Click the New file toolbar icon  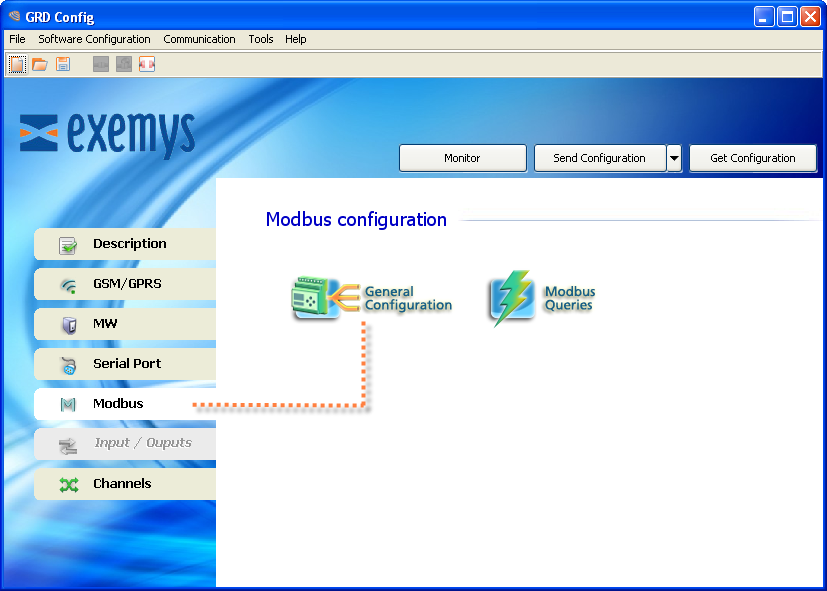pos(17,65)
